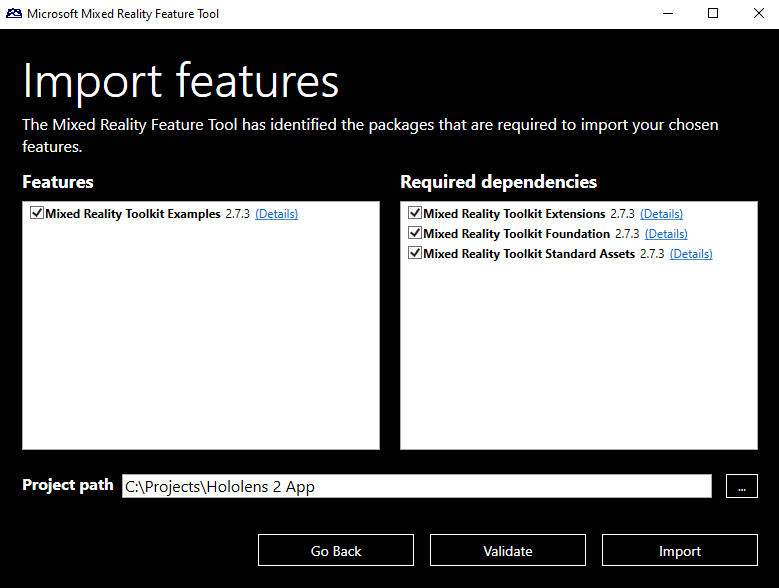Select the Mixed Reality Toolkit Examples text
Screen dimensions: 779x588
133,214
